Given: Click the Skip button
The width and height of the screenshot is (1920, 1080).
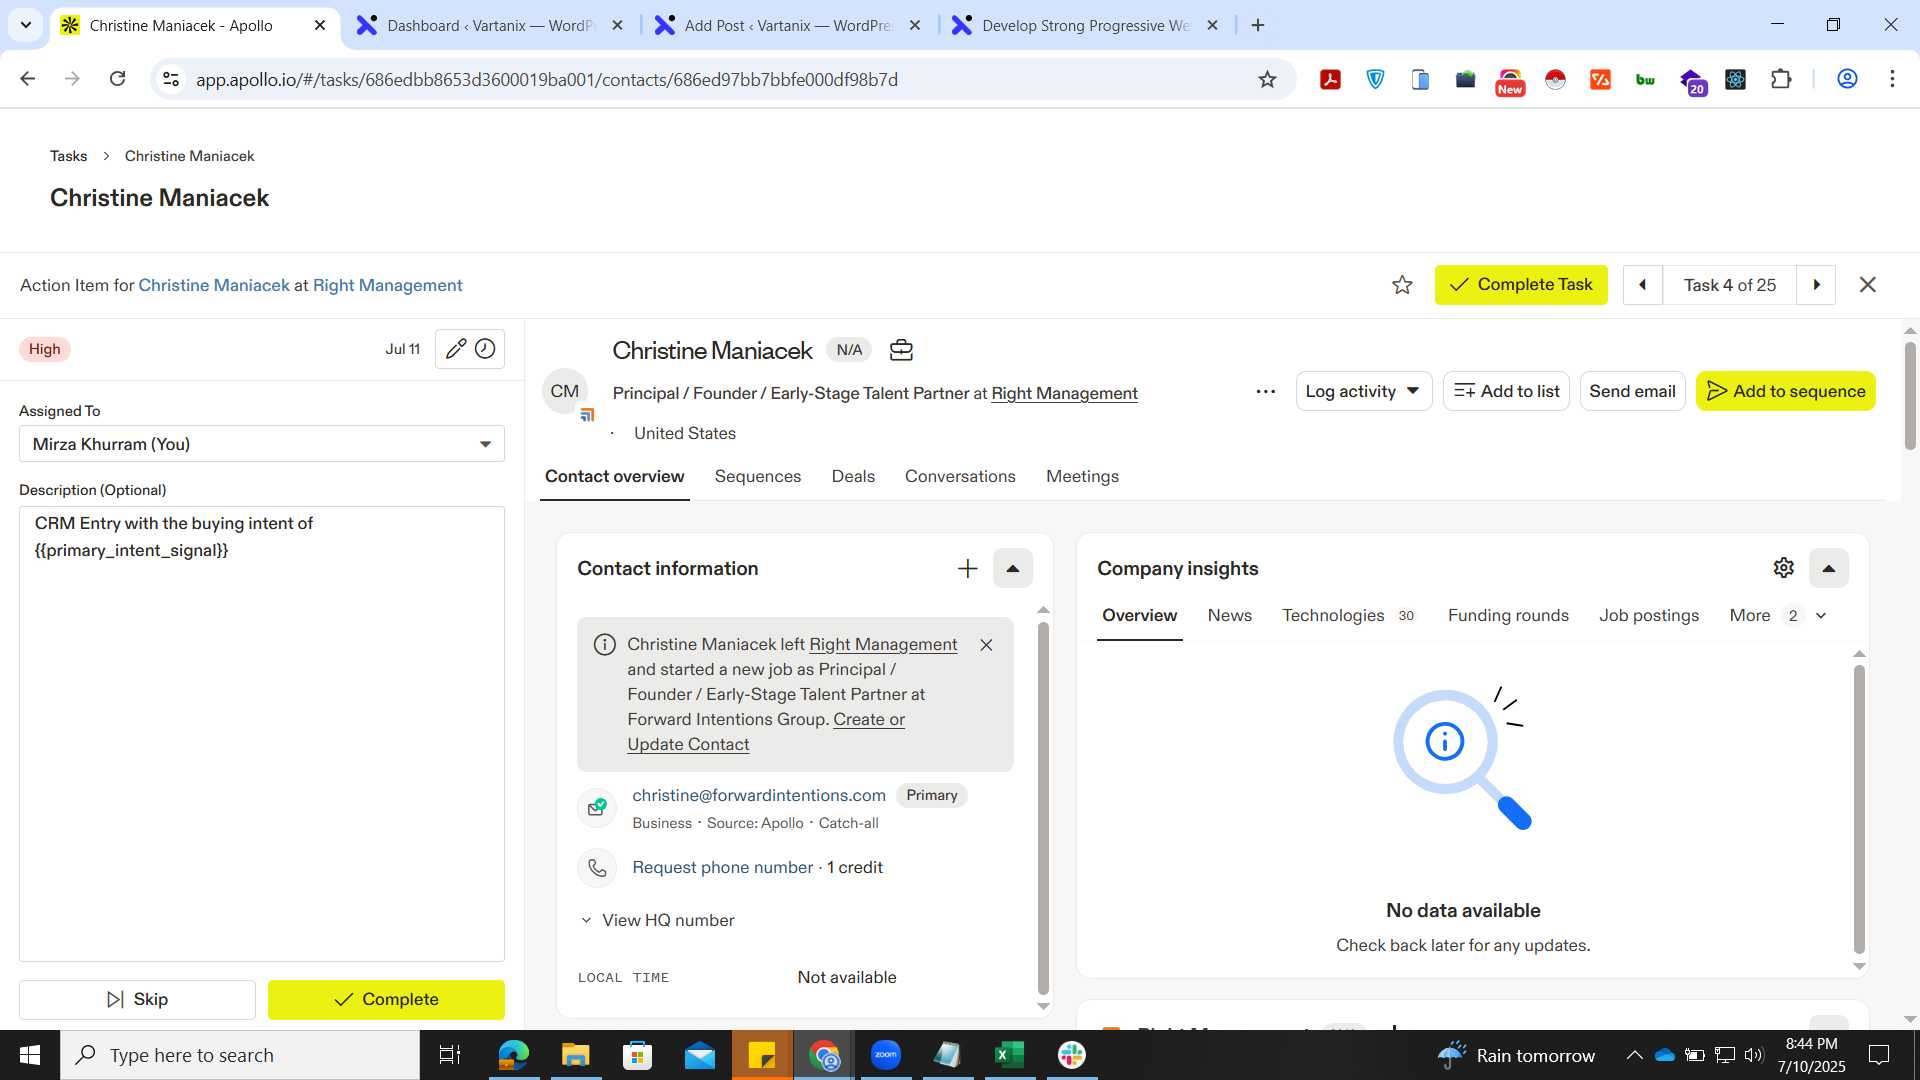Looking at the screenshot, I should point(137,1000).
